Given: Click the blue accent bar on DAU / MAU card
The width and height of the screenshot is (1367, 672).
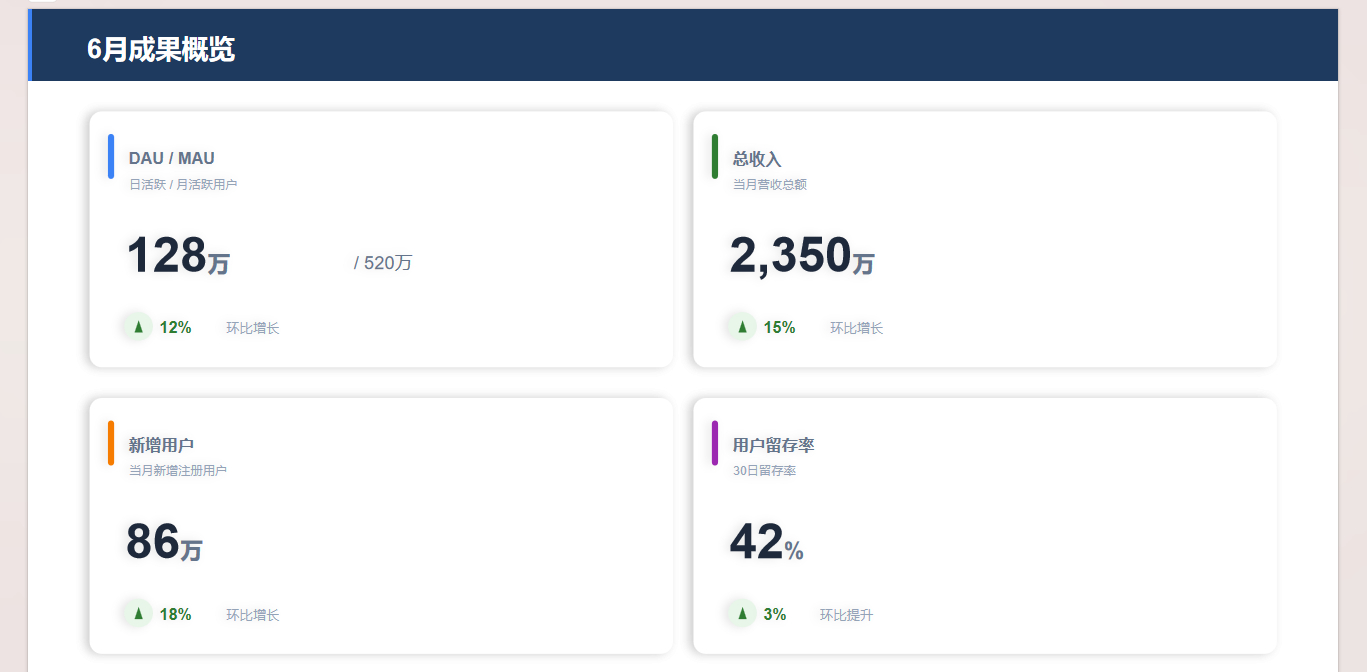Looking at the screenshot, I should (x=111, y=156).
